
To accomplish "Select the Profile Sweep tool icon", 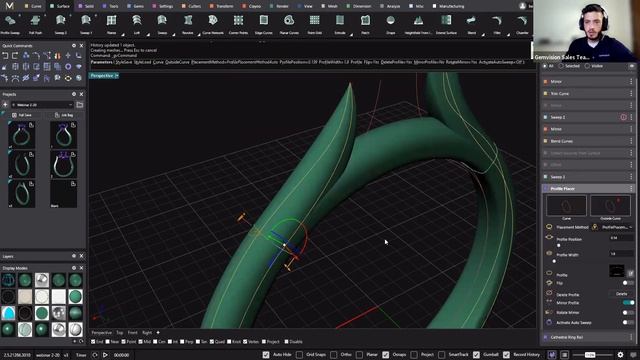I will click(10, 20).
